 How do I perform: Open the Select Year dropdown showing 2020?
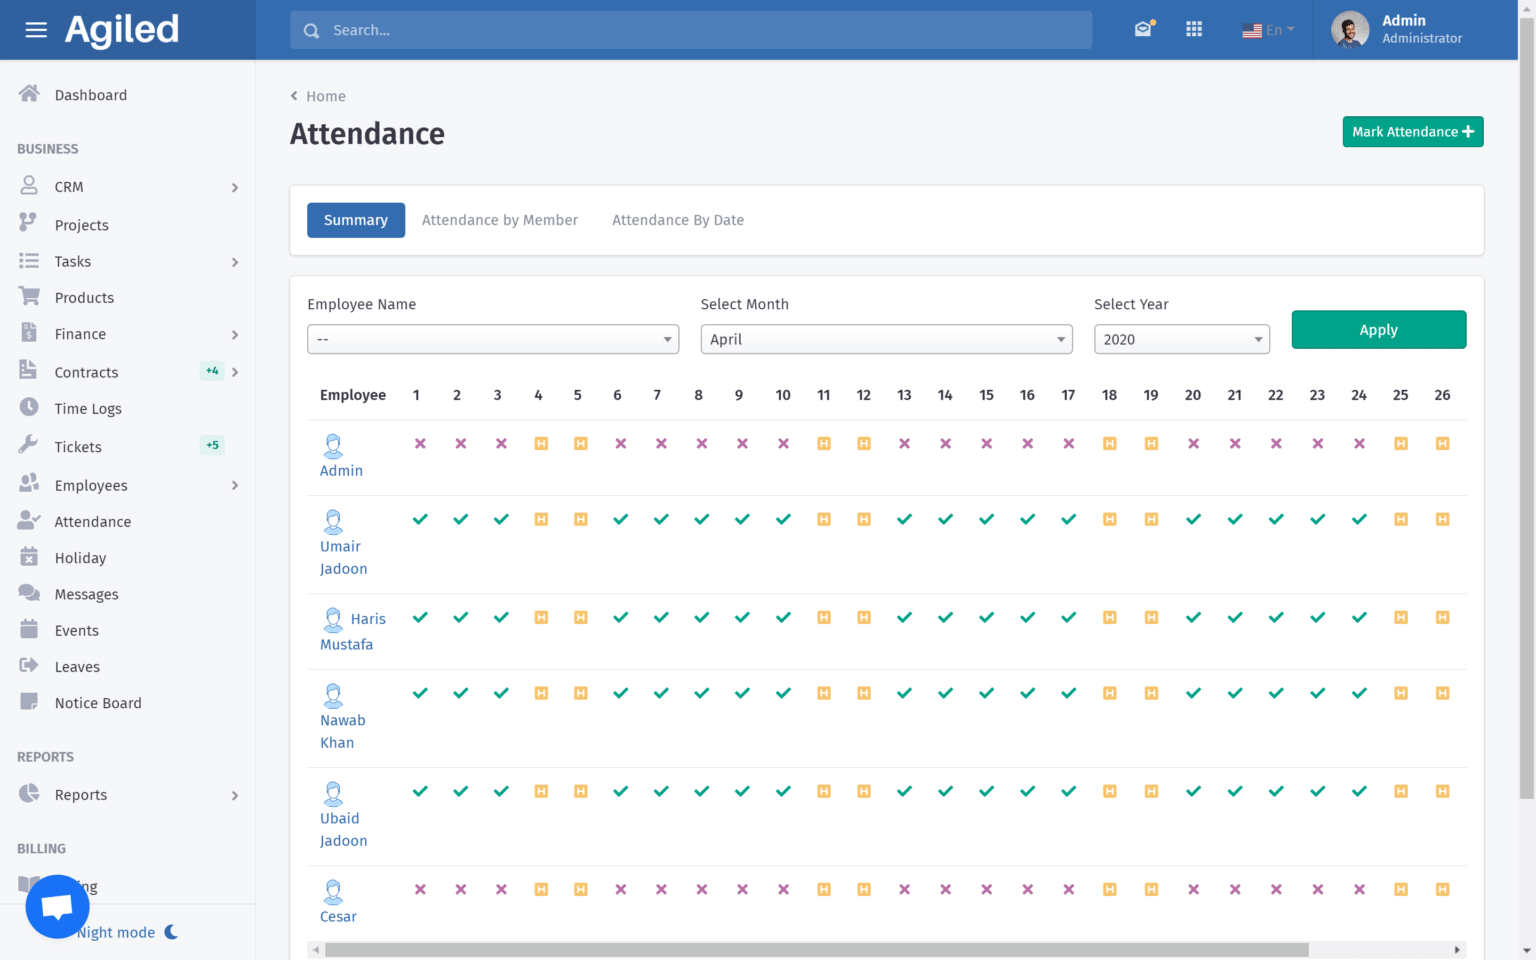[x=1182, y=339]
